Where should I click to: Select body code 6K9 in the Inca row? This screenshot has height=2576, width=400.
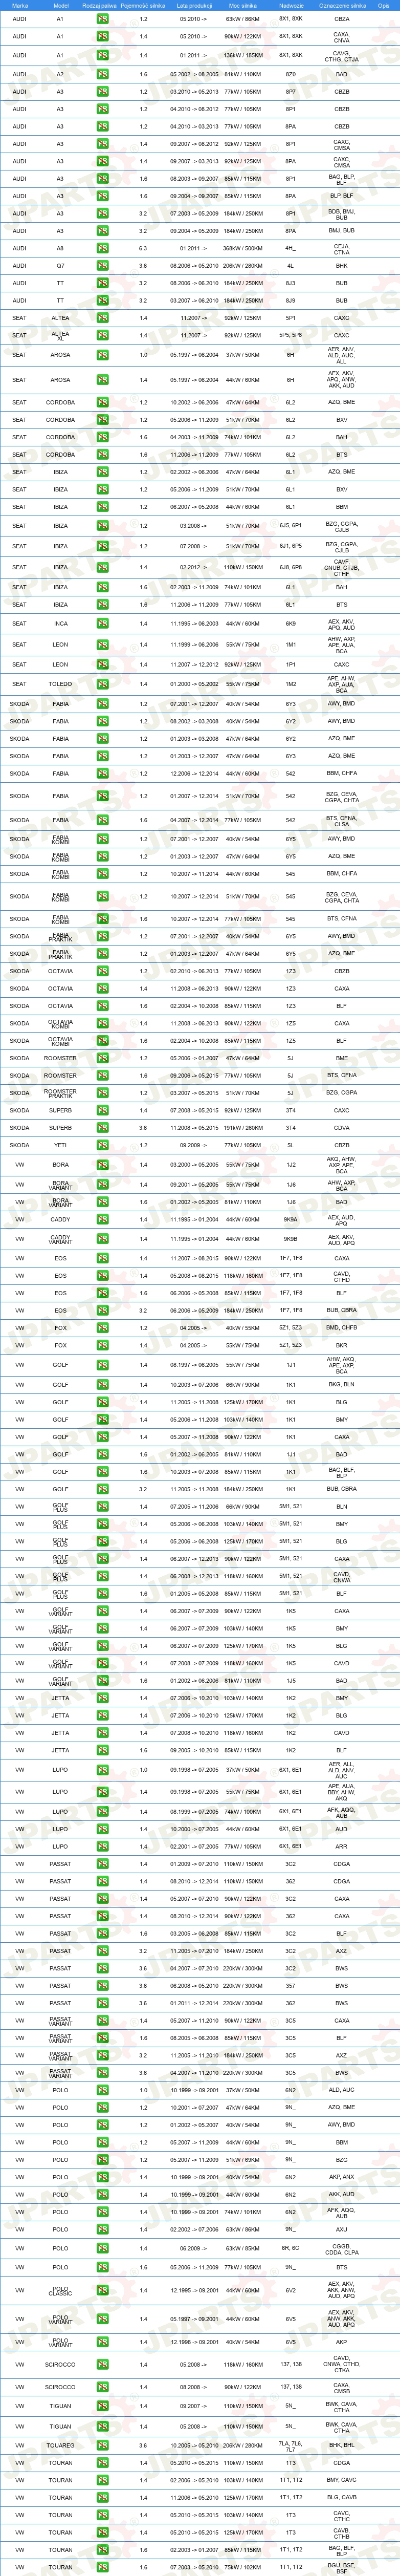[x=291, y=623]
